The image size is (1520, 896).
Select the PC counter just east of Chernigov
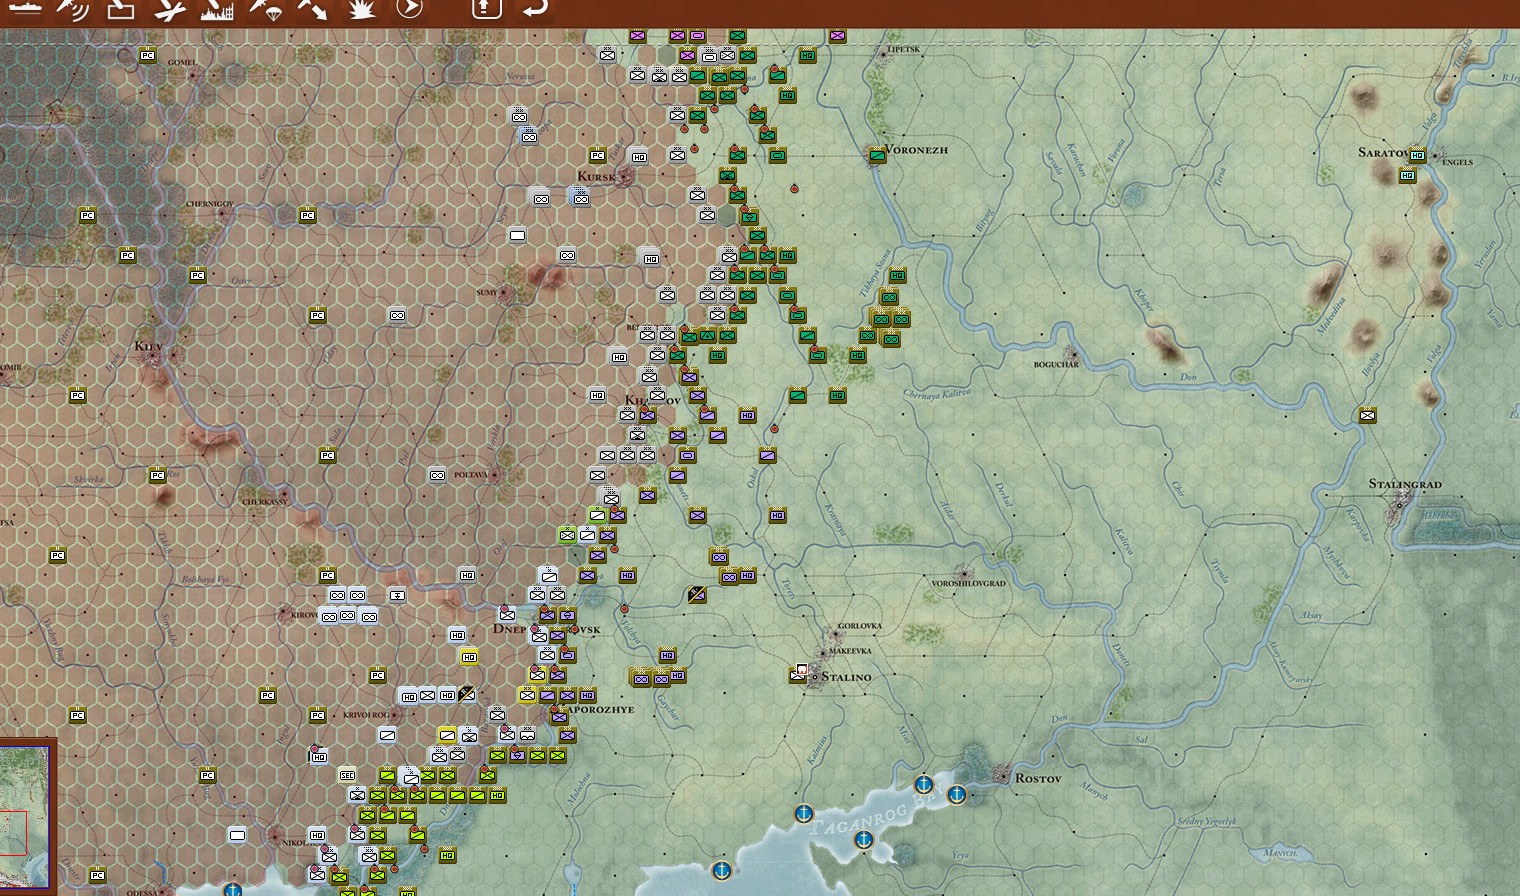(x=308, y=215)
